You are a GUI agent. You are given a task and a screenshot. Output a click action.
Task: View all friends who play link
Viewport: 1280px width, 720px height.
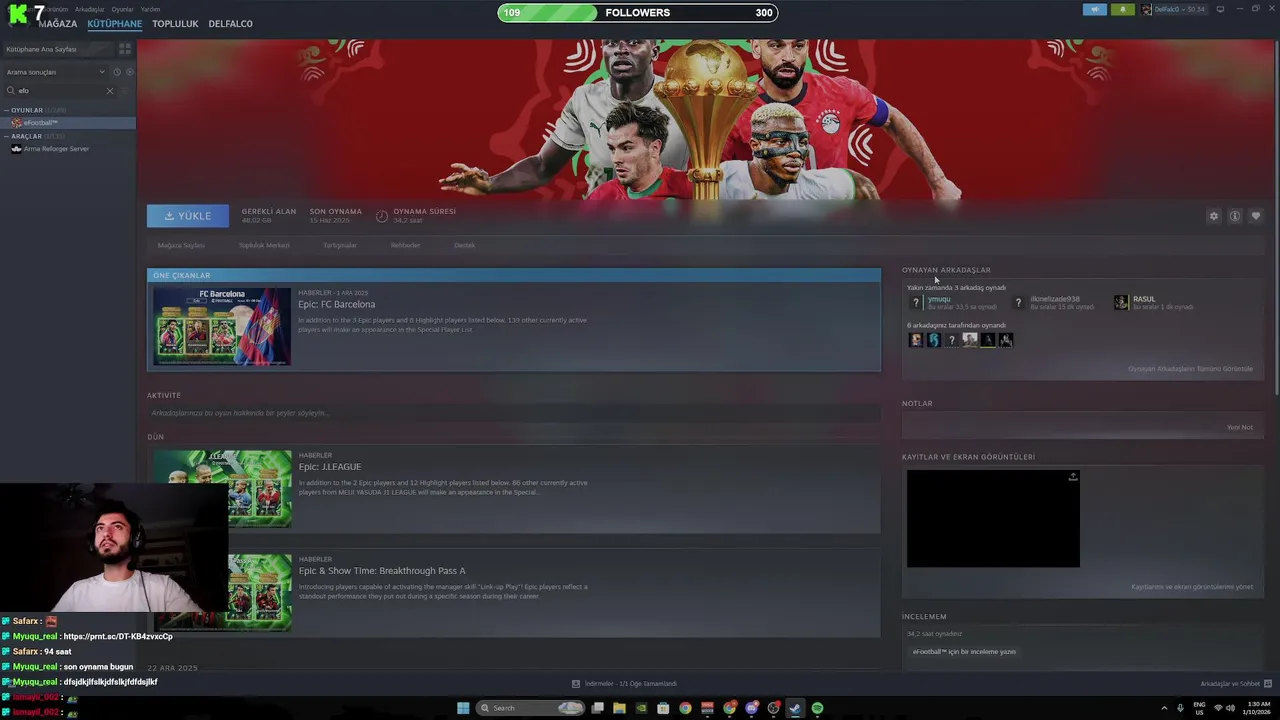[1190, 369]
